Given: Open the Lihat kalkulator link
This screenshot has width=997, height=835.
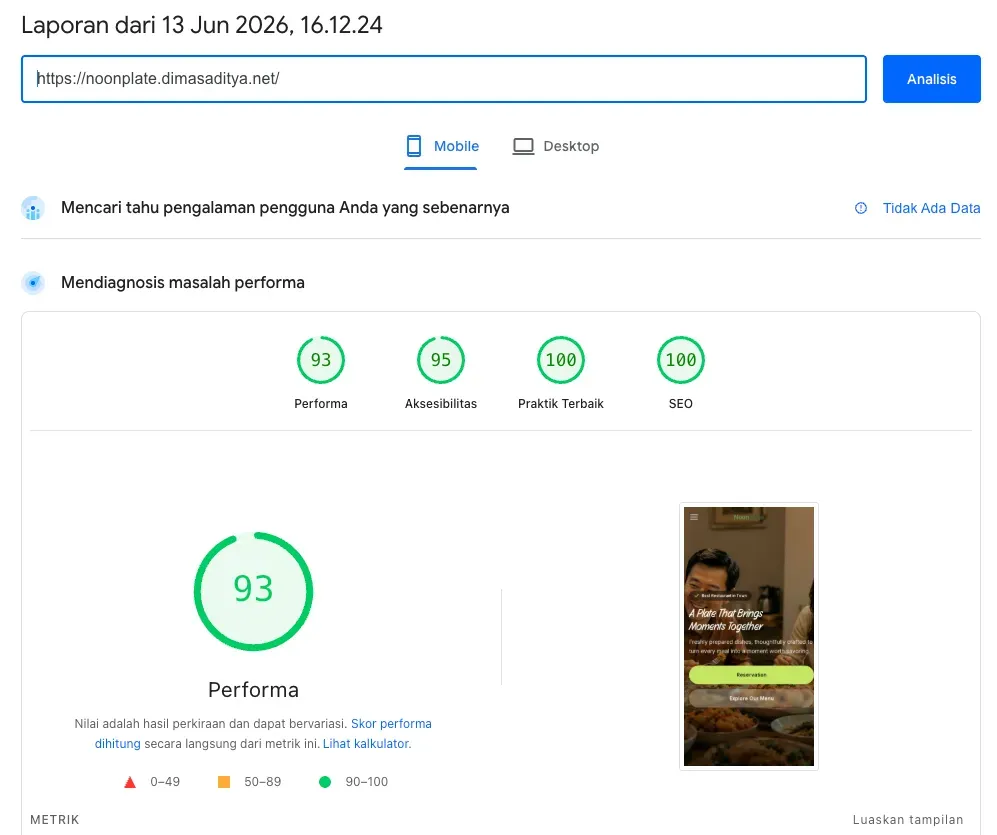Looking at the screenshot, I should coord(367,743).
